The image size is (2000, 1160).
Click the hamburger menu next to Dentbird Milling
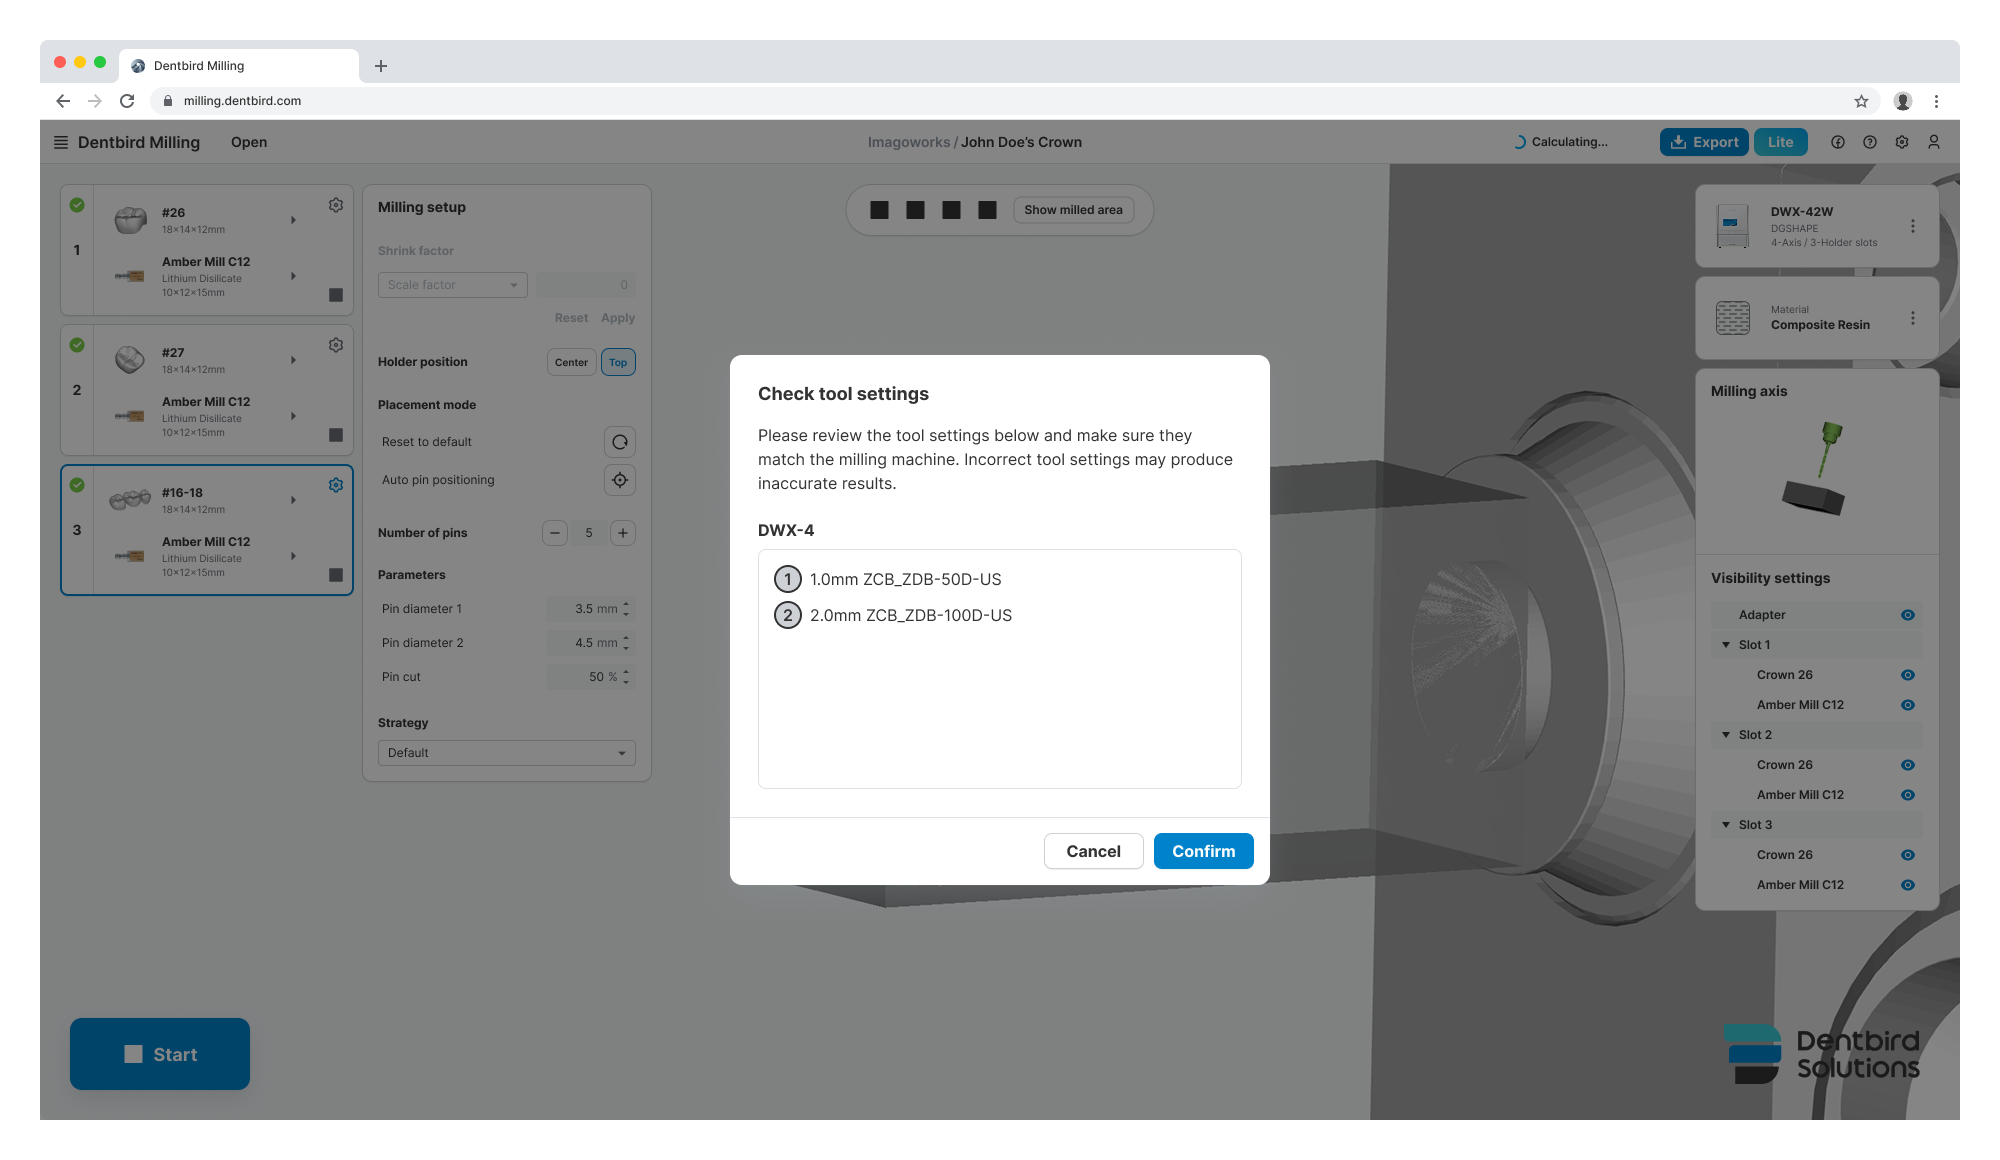tap(61, 142)
